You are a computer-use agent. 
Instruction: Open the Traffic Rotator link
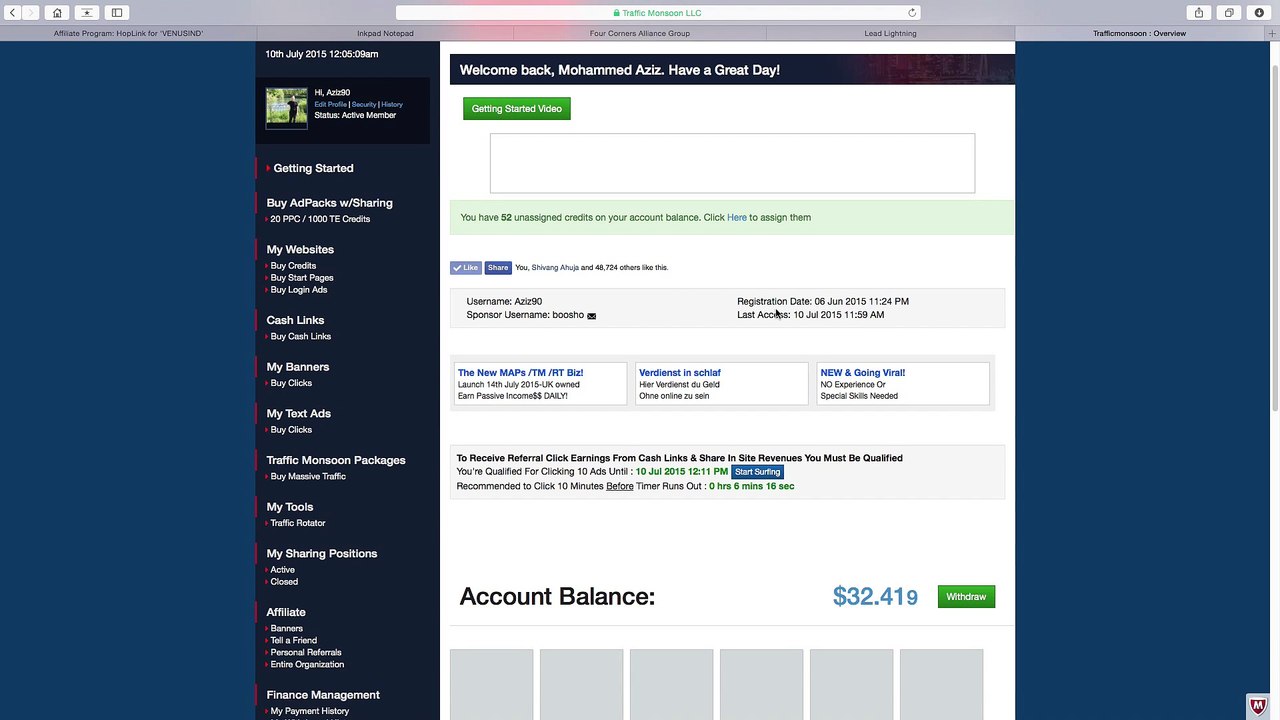point(298,523)
